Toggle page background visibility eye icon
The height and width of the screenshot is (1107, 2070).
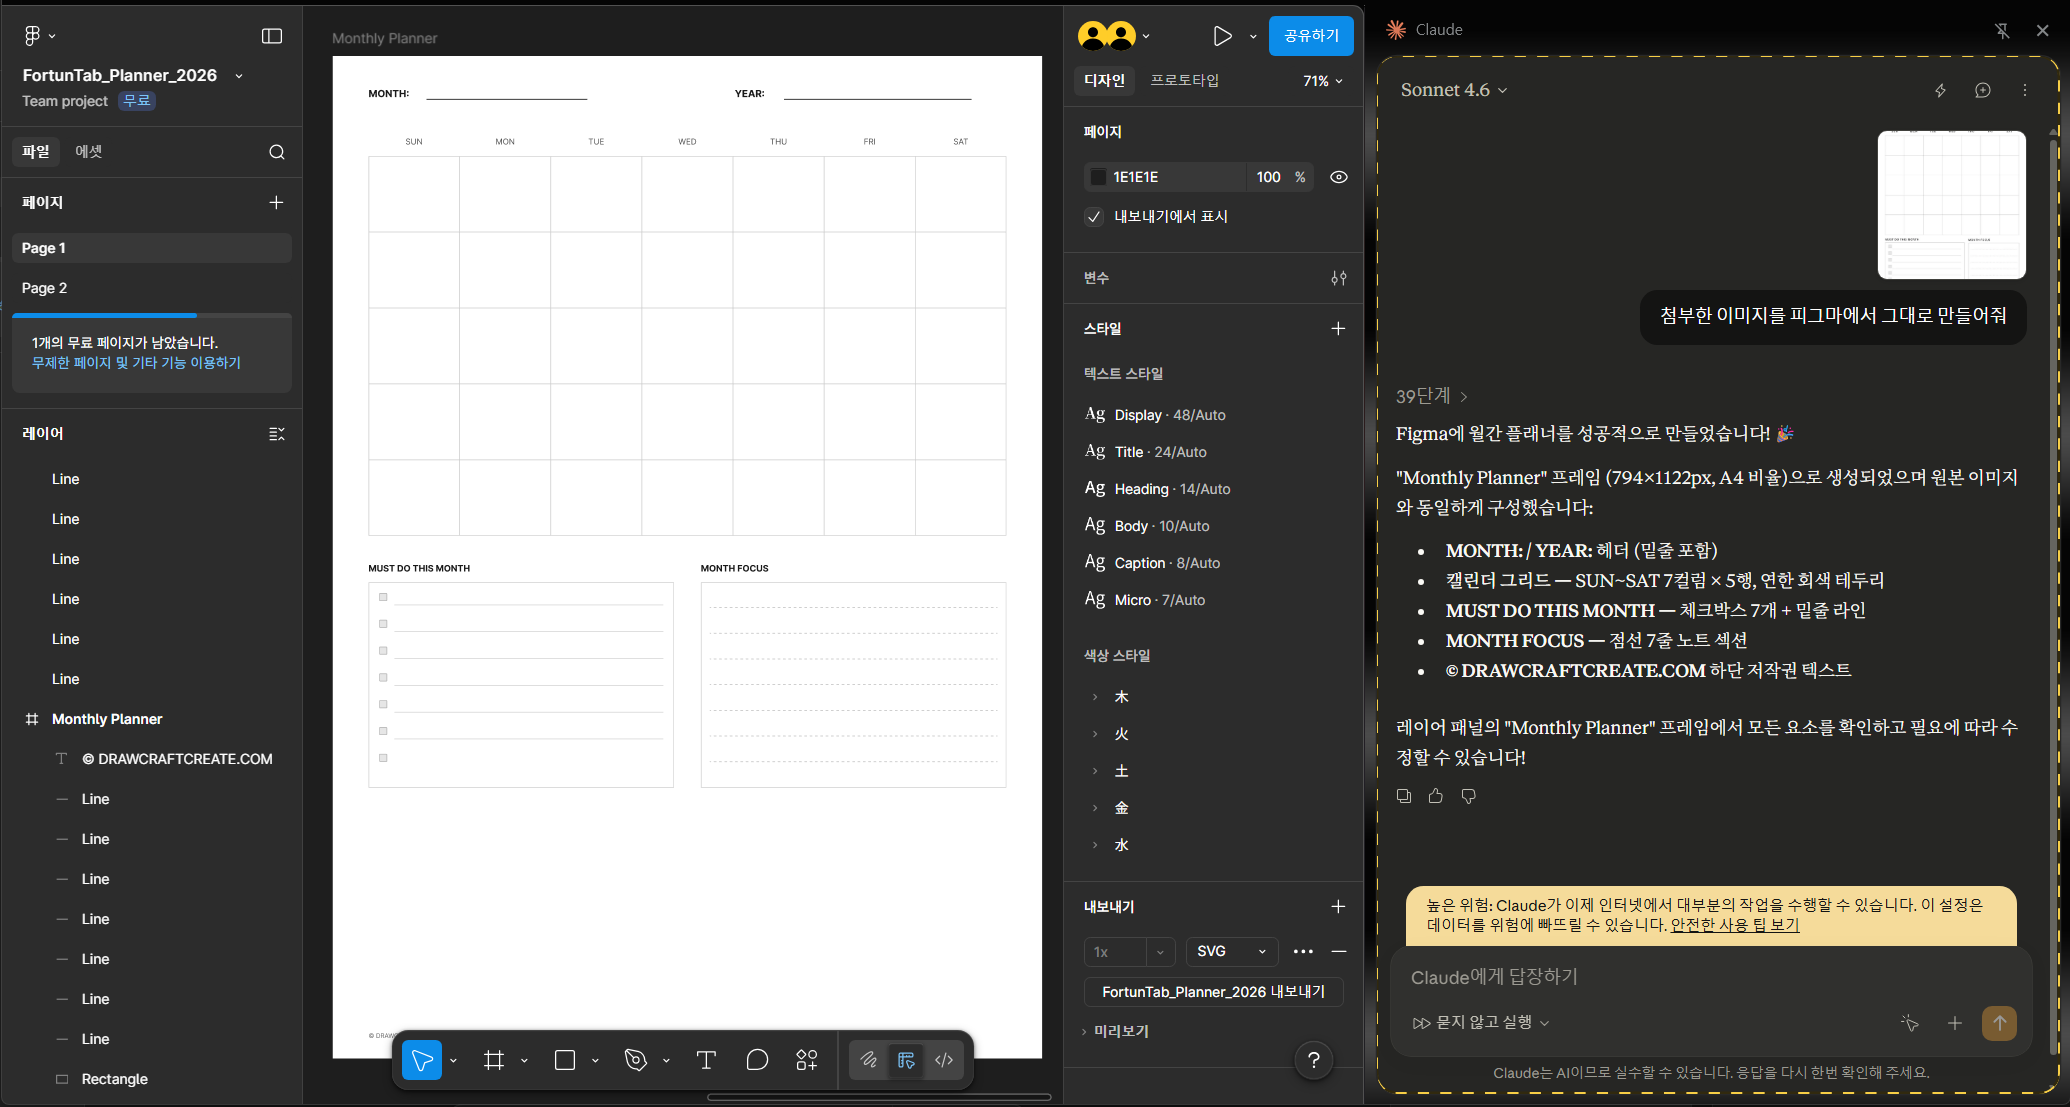(1339, 177)
